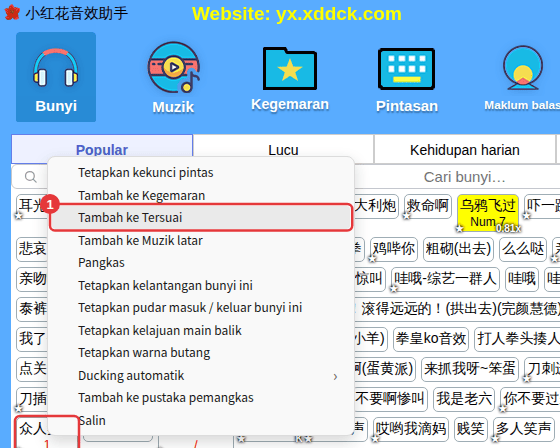Play the 悲哀 sound button
This screenshot has width=560, height=448.
(32, 248)
